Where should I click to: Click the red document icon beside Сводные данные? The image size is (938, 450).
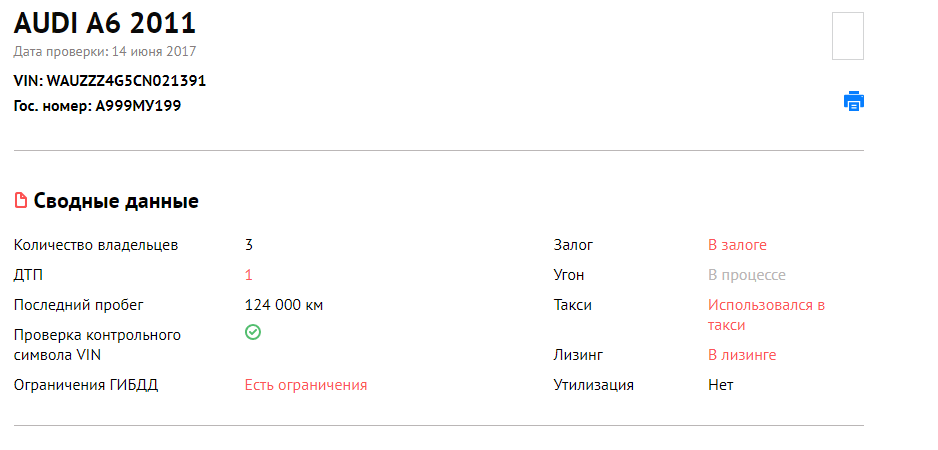point(21,200)
